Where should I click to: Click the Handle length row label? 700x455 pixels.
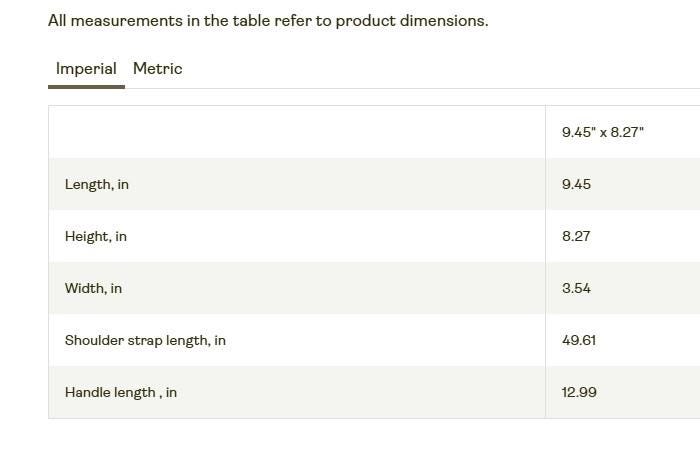(x=121, y=392)
